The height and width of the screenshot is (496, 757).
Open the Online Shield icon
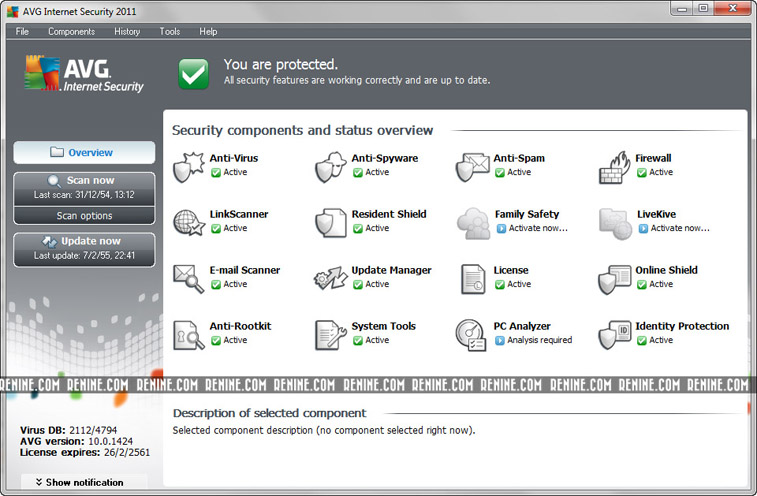click(x=615, y=279)
